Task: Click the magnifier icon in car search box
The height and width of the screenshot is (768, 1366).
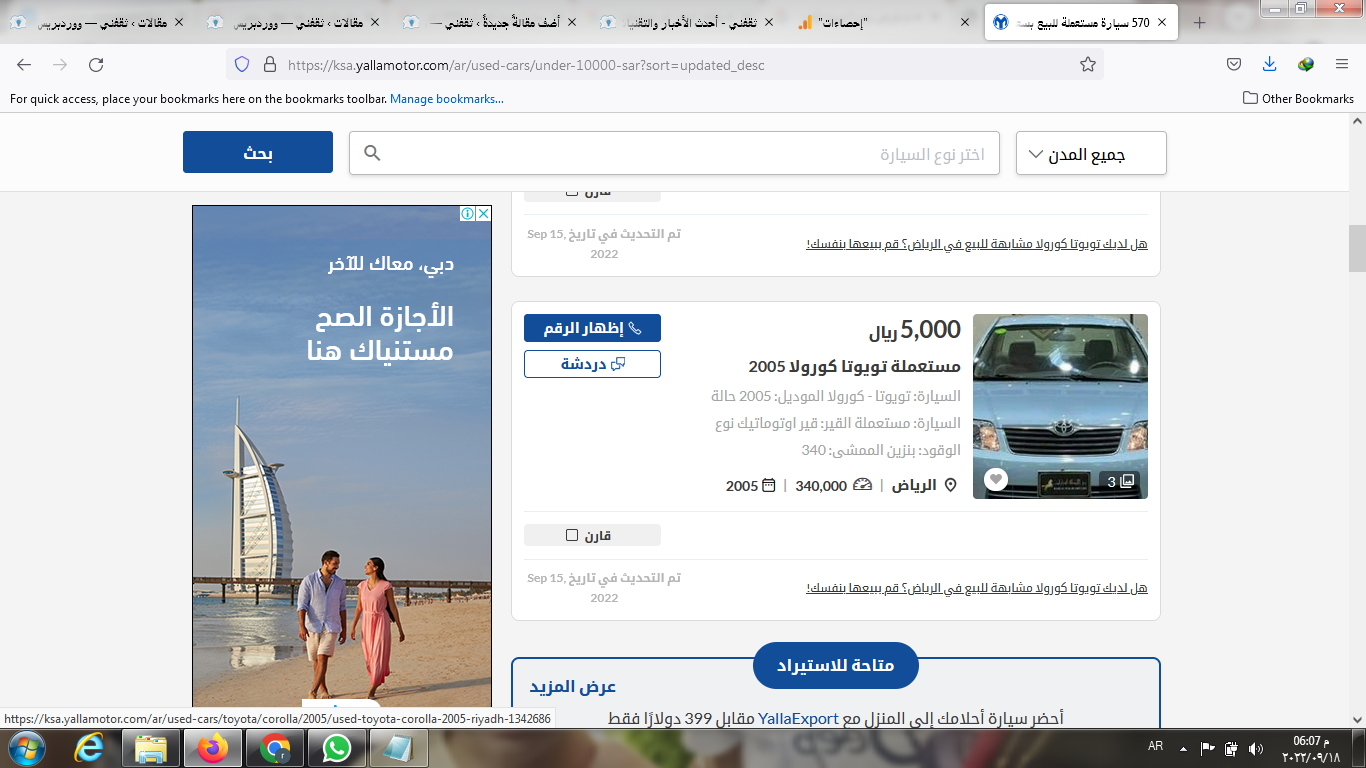Action: pyautogui.click(x=372, y=153)
